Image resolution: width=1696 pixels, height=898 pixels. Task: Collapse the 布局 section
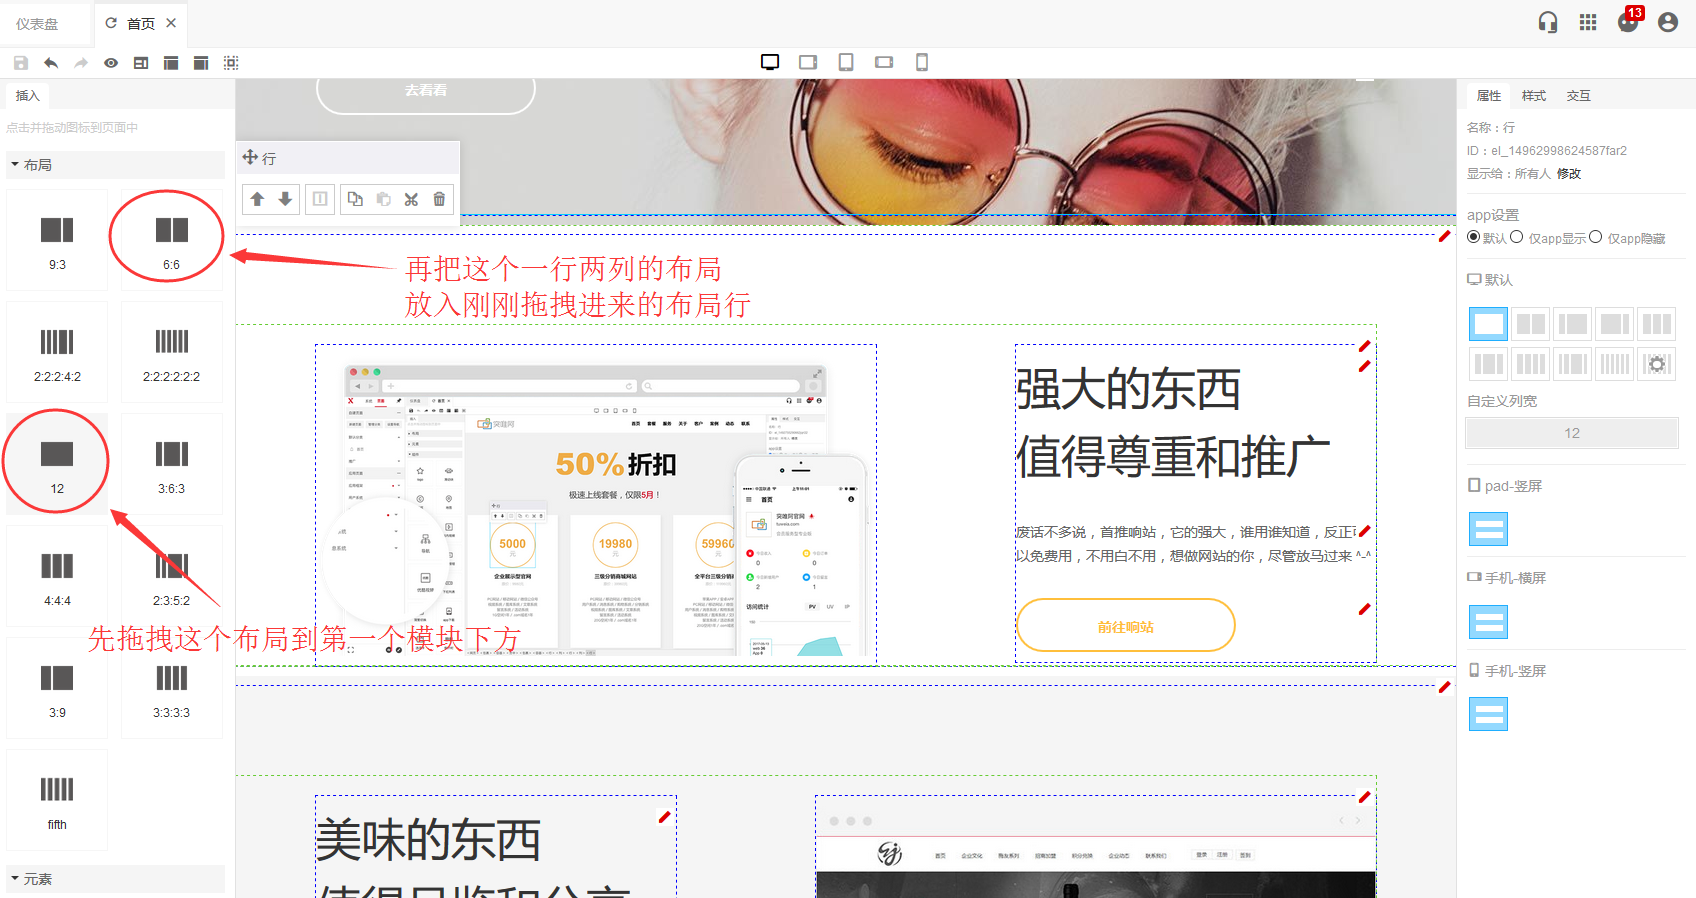[37, 165]
